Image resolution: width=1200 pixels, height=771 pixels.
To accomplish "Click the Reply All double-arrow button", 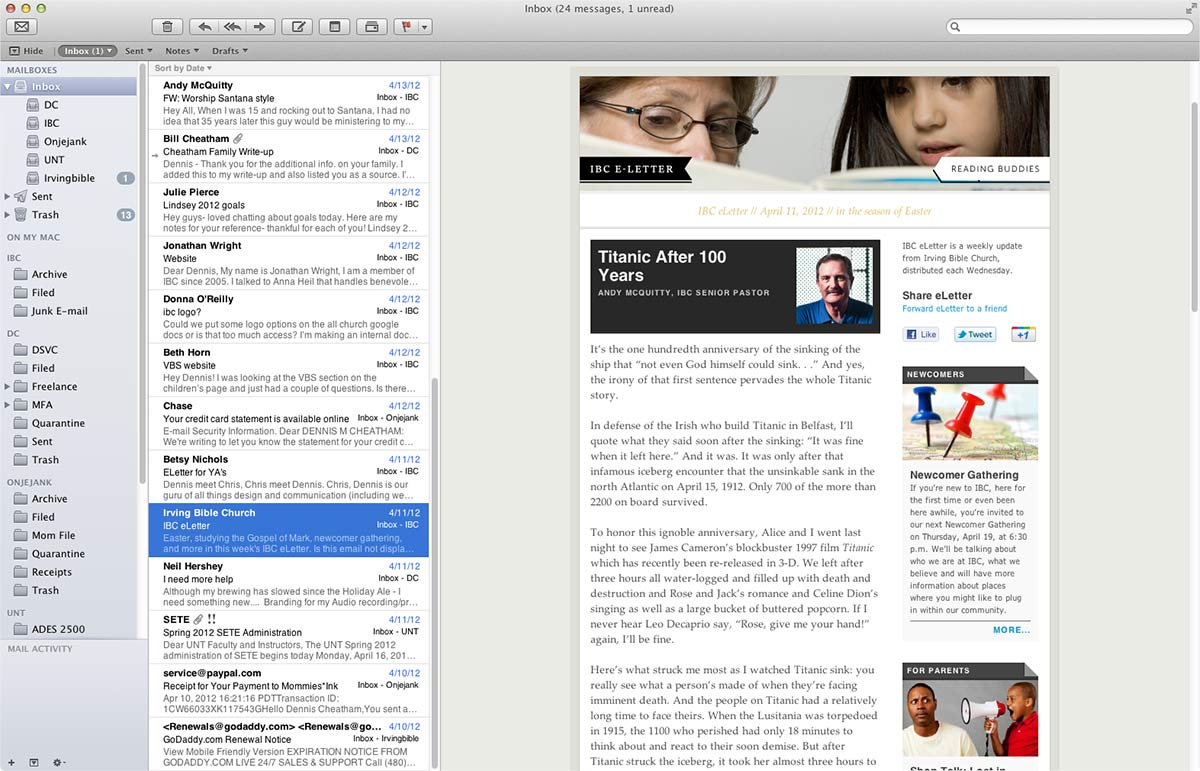I will click(233, 27).
